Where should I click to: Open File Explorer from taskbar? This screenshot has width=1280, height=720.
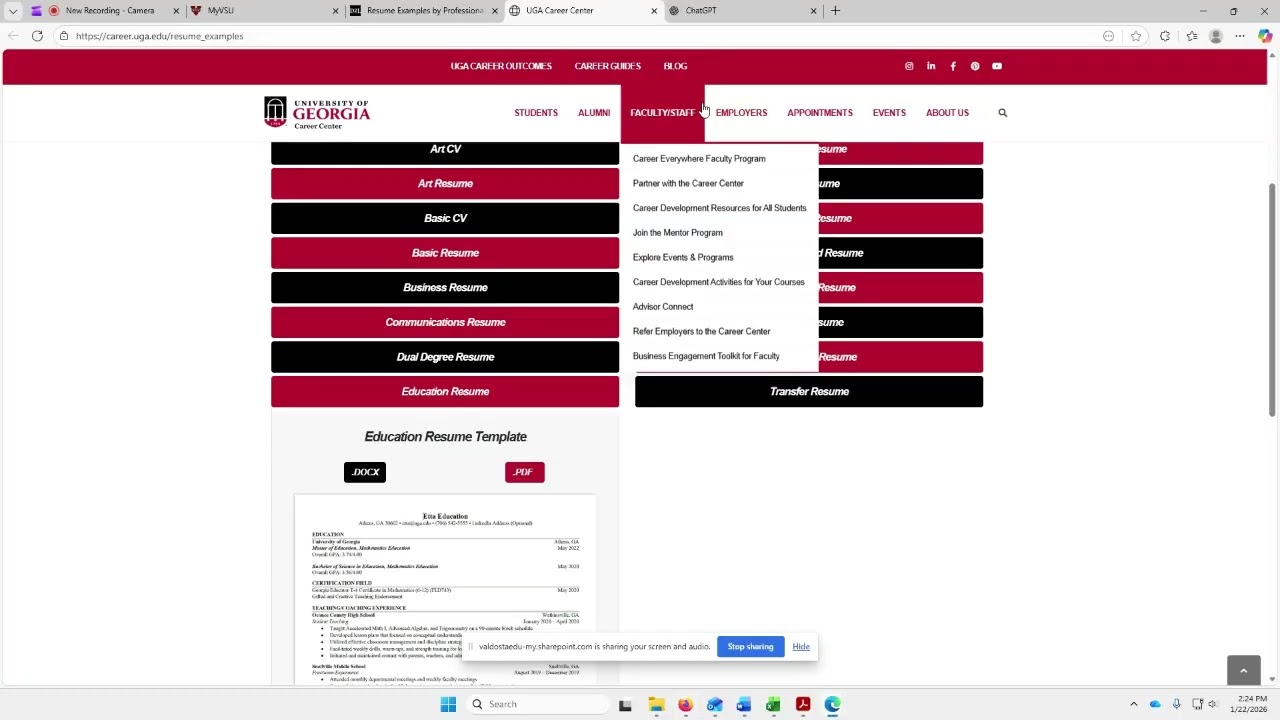[x=656, y=704]
